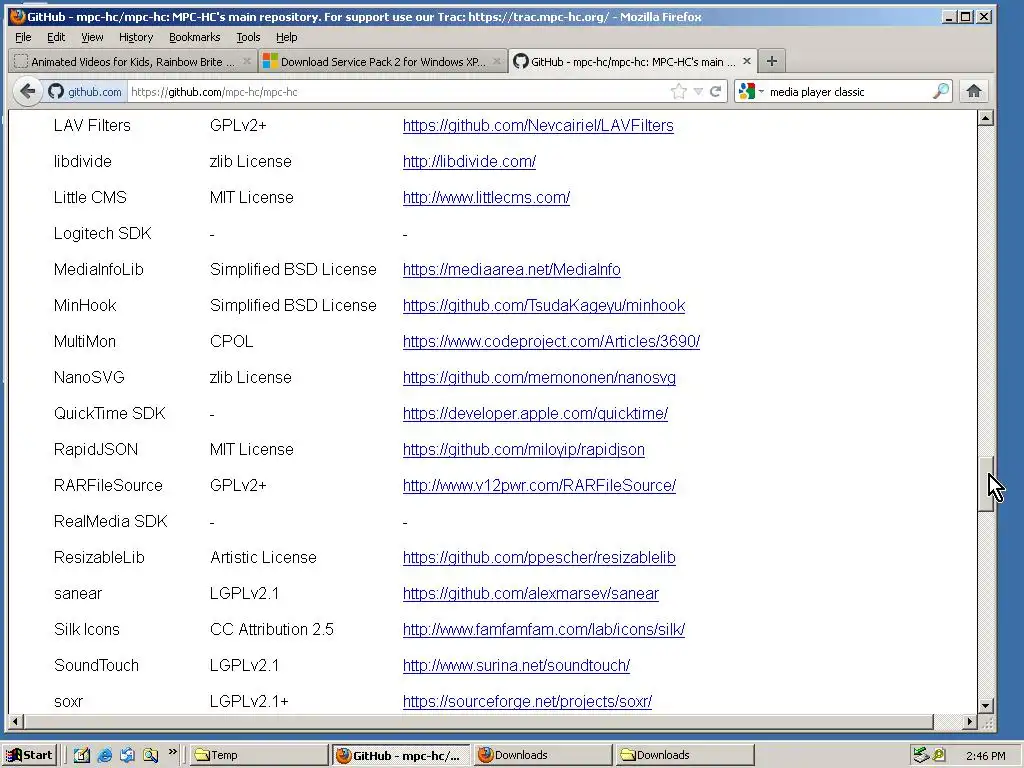
Task: Go back using the back arrow button
Action: pyautogui.click(x=27, y=91)
